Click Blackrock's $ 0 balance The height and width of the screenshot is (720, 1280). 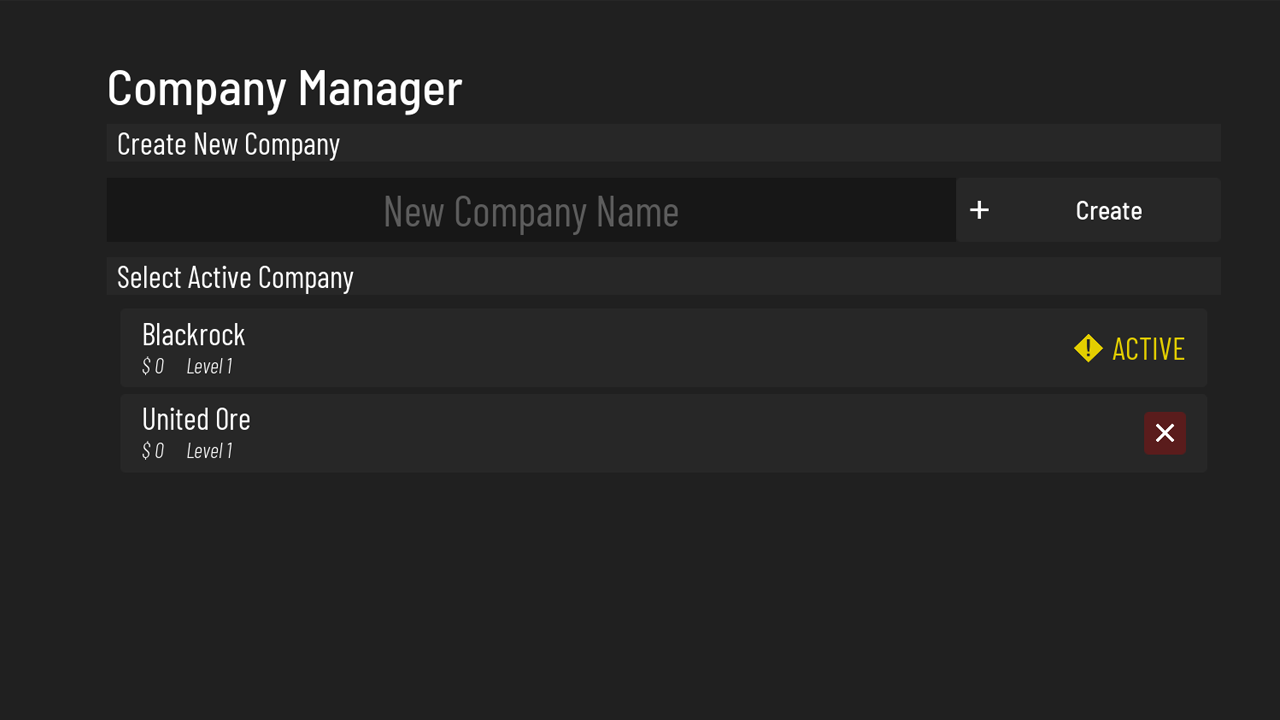[x=153, y=366]
